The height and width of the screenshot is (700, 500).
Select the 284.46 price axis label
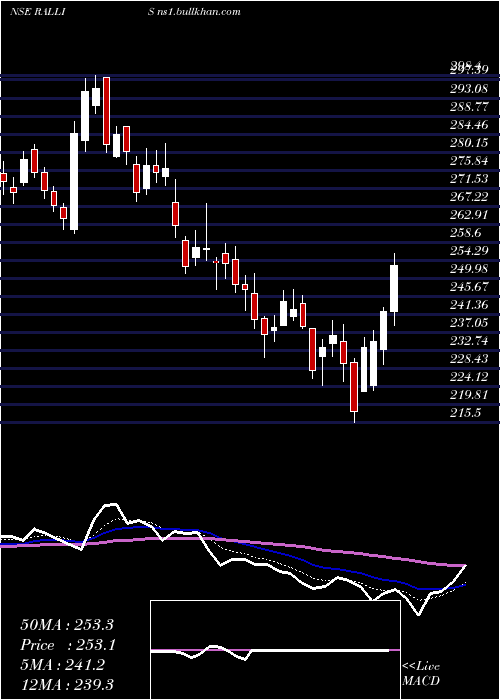(x=468, y=125)
